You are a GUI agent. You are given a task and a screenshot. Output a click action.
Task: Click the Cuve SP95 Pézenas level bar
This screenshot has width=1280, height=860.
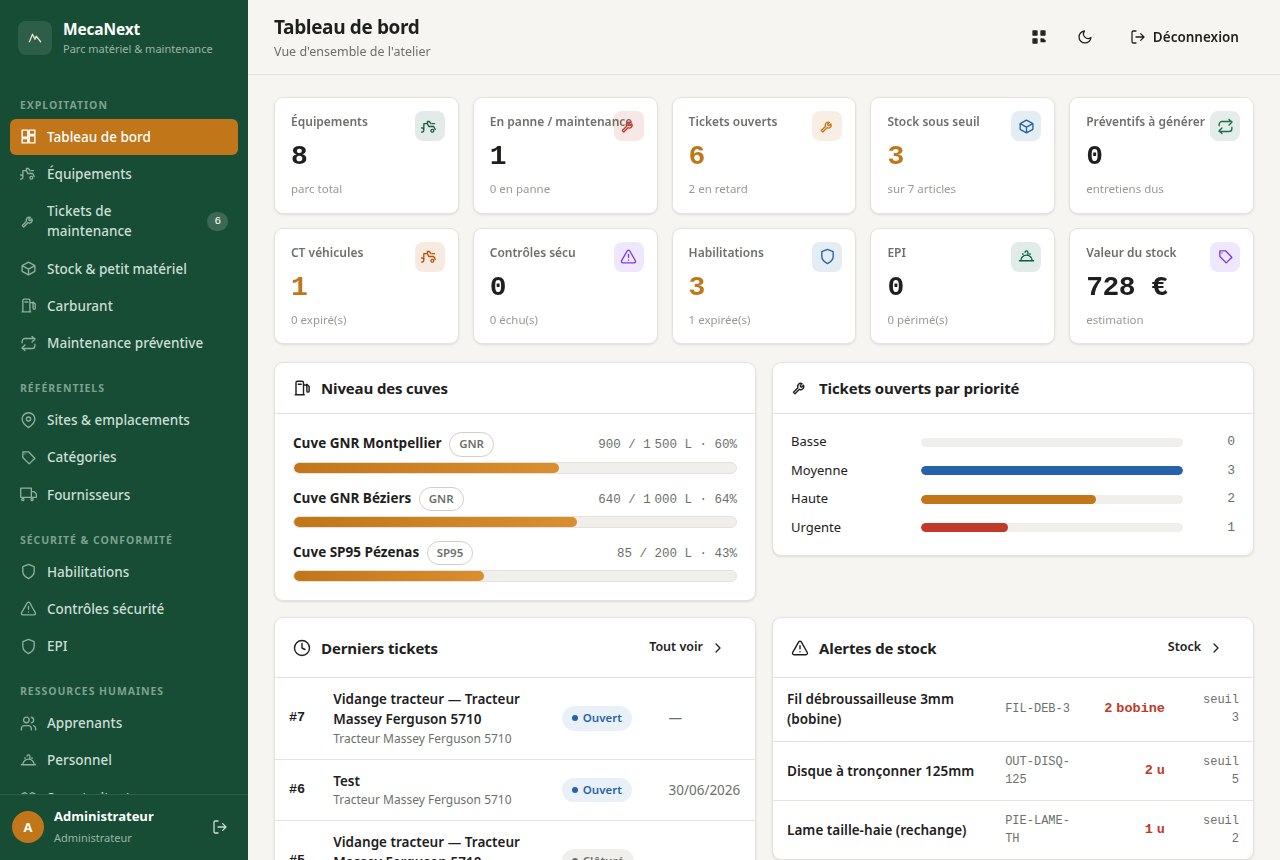pos(515,576)
